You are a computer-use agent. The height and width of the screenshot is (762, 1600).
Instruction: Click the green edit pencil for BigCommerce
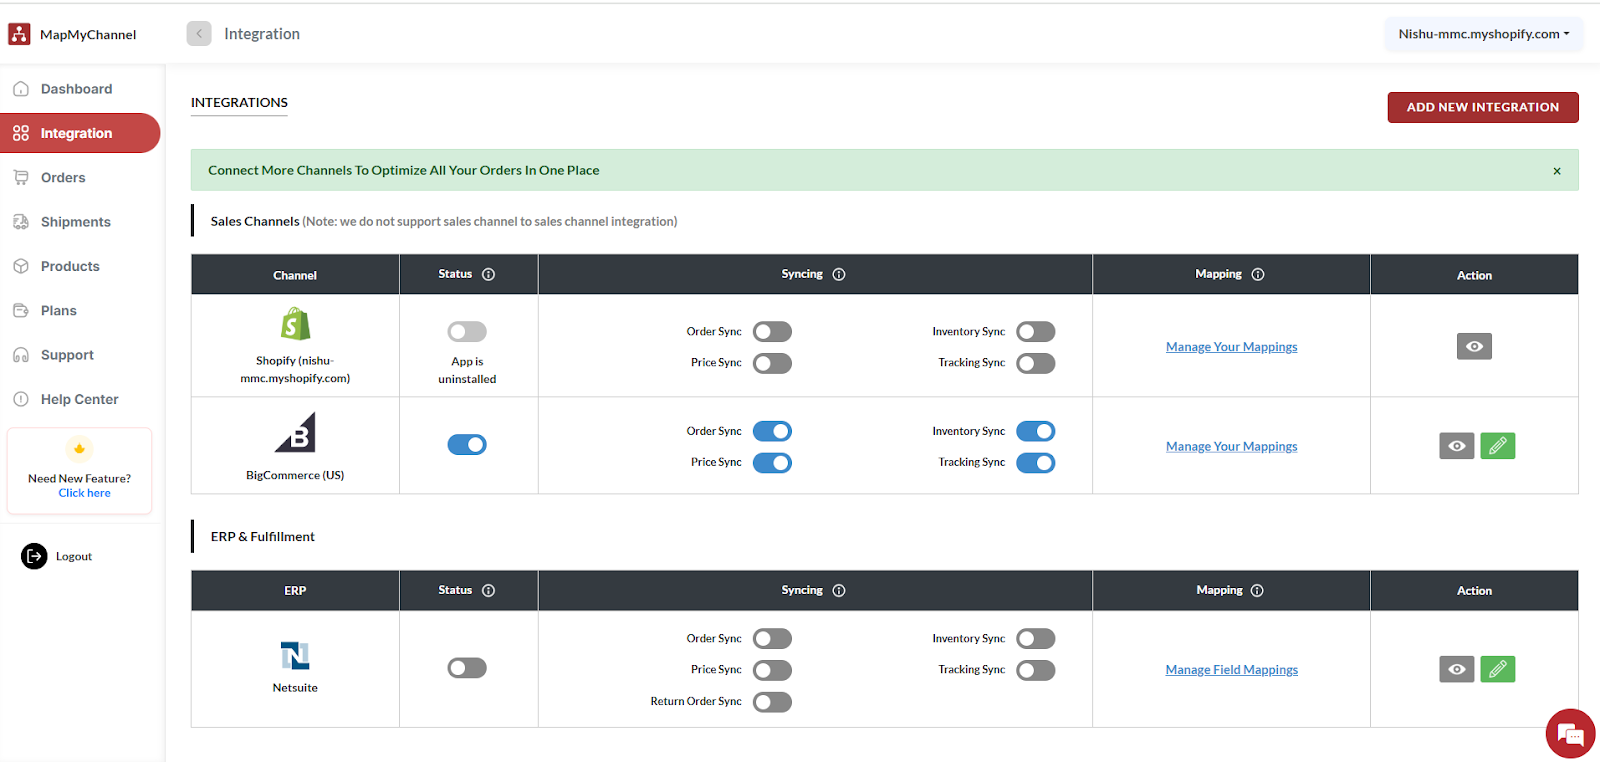tap(1497, 446)
